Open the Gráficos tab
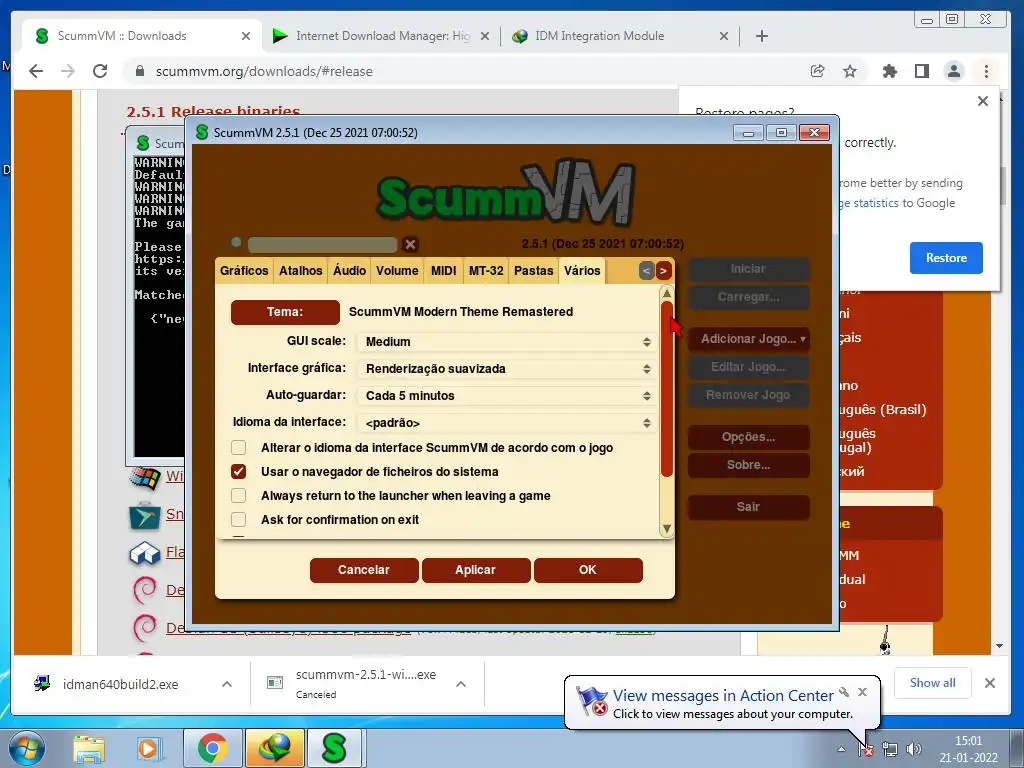1024x768 pixels. (244, 271)
